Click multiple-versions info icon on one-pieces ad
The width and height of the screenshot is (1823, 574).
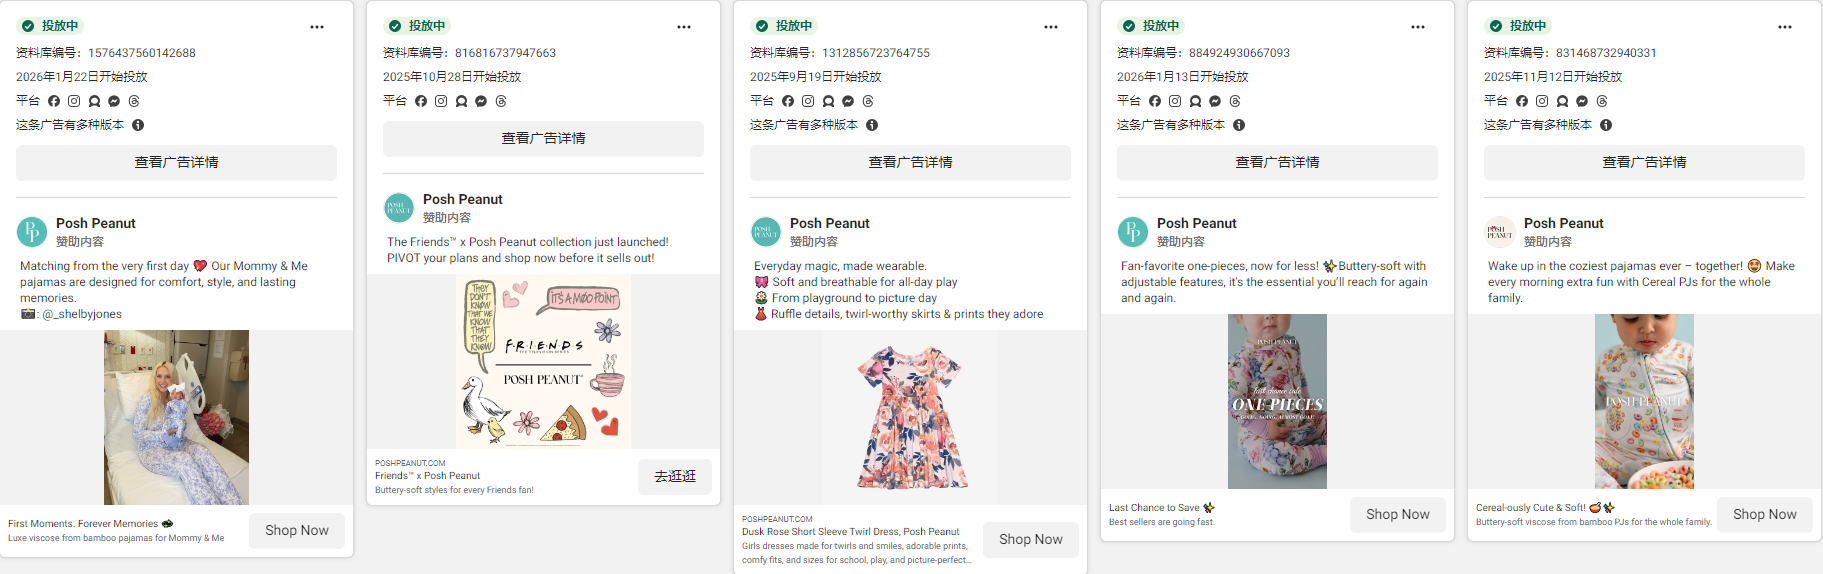click(x=1239, y=125)
